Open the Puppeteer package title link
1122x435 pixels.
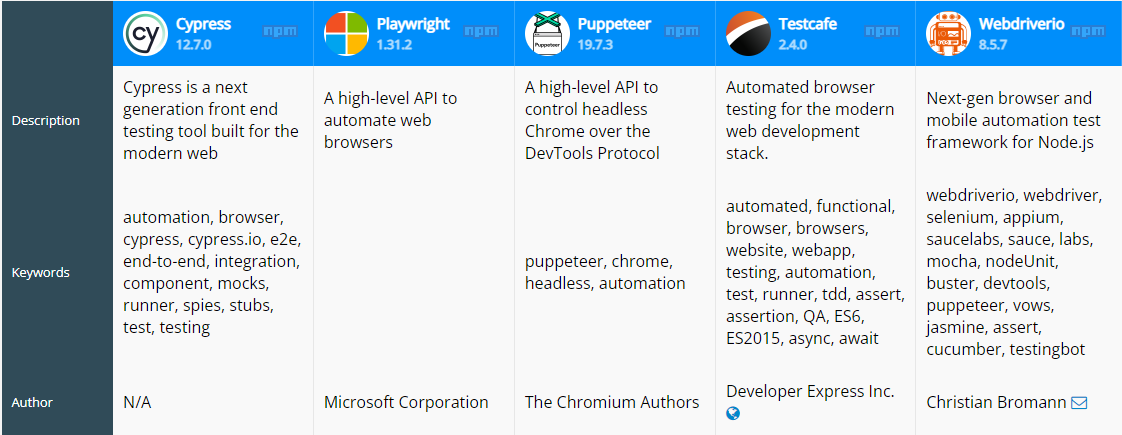coord(614,24)
